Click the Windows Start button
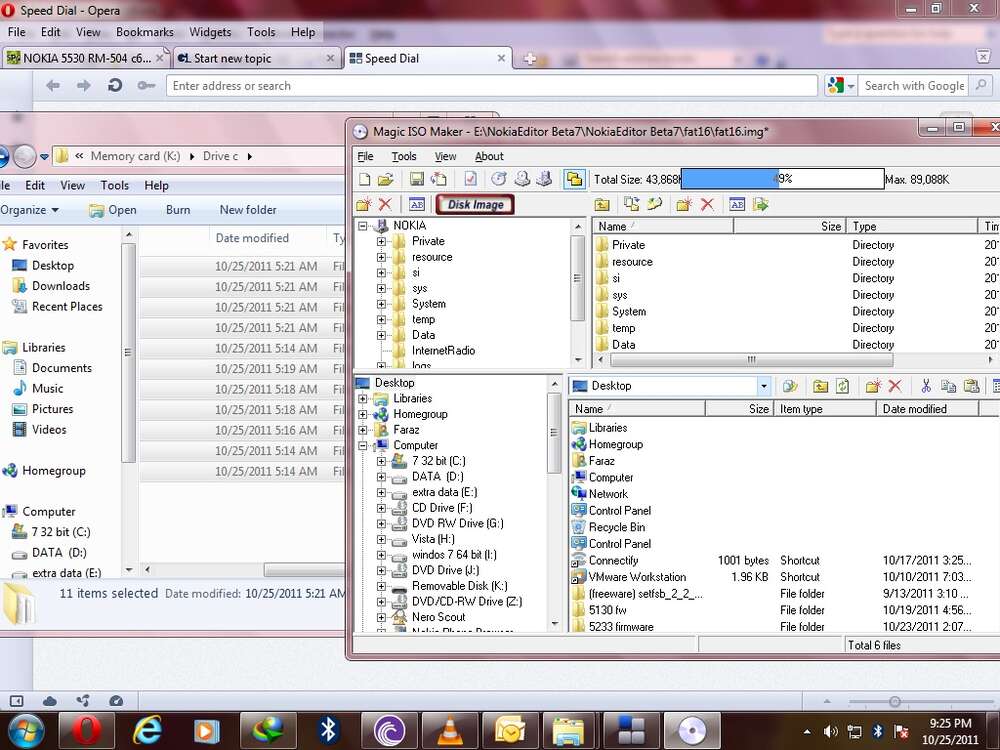The width and height of the screenshot is (1000, 750). (26, 731)
